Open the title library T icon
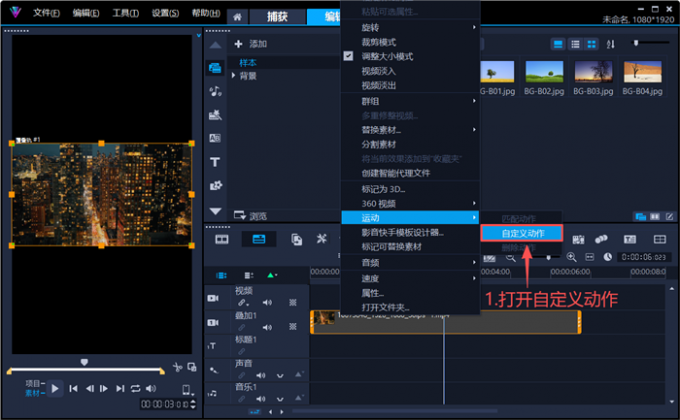 (215, 162)
